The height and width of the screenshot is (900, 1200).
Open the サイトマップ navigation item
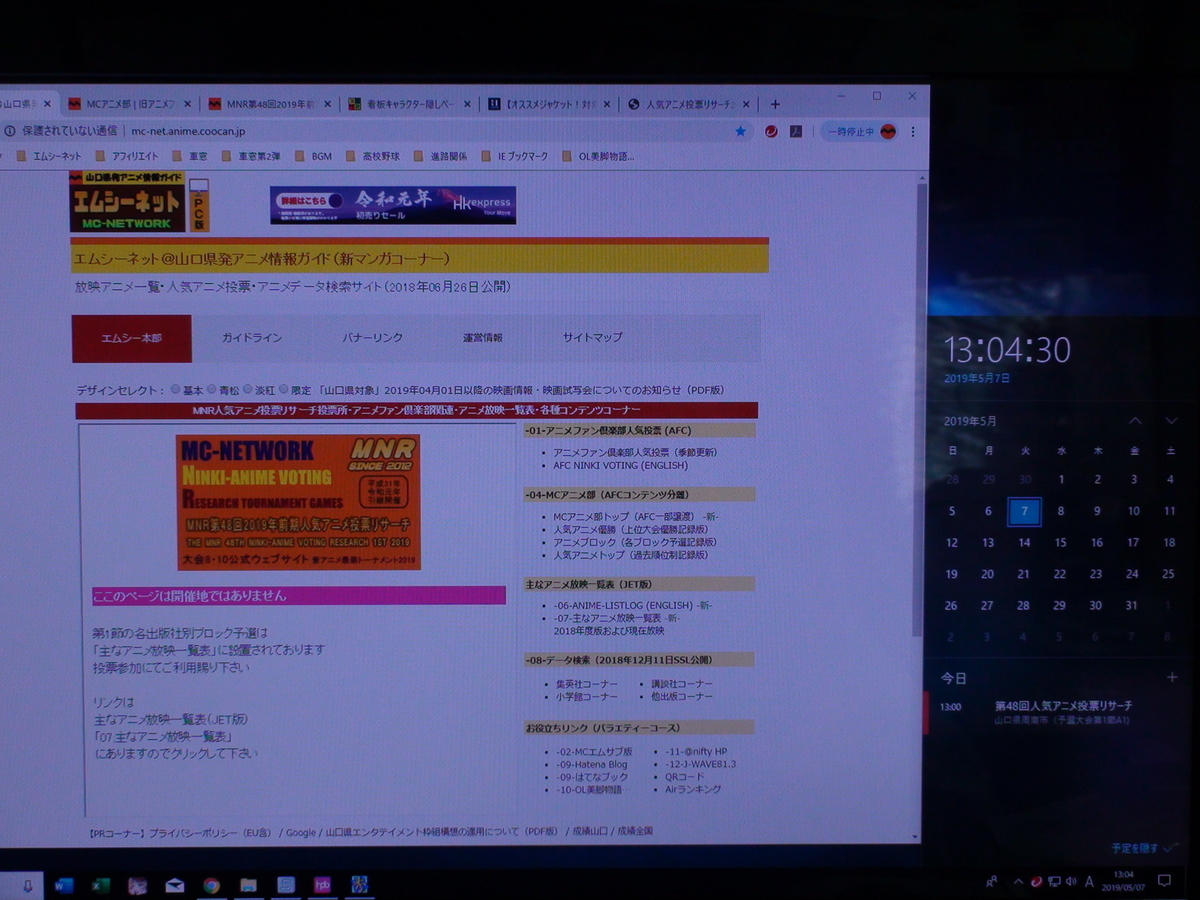click(x=592, y=338)
